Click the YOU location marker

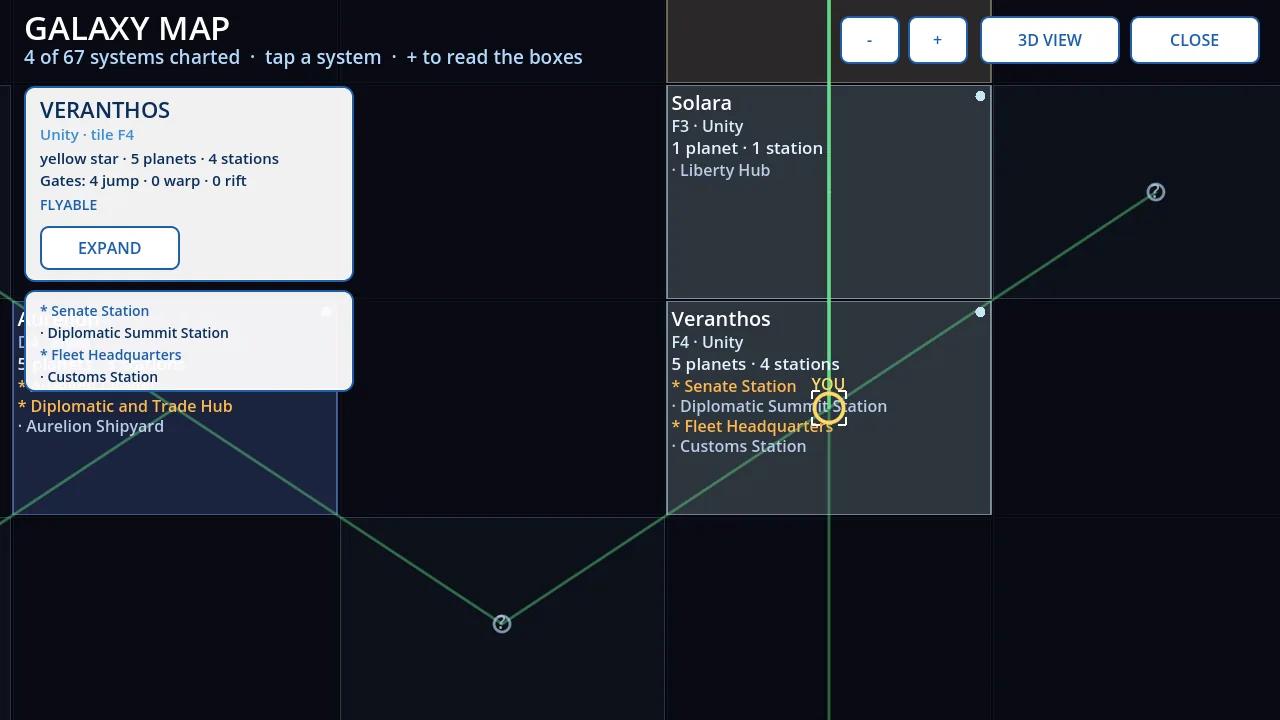[x=828, y=406]
